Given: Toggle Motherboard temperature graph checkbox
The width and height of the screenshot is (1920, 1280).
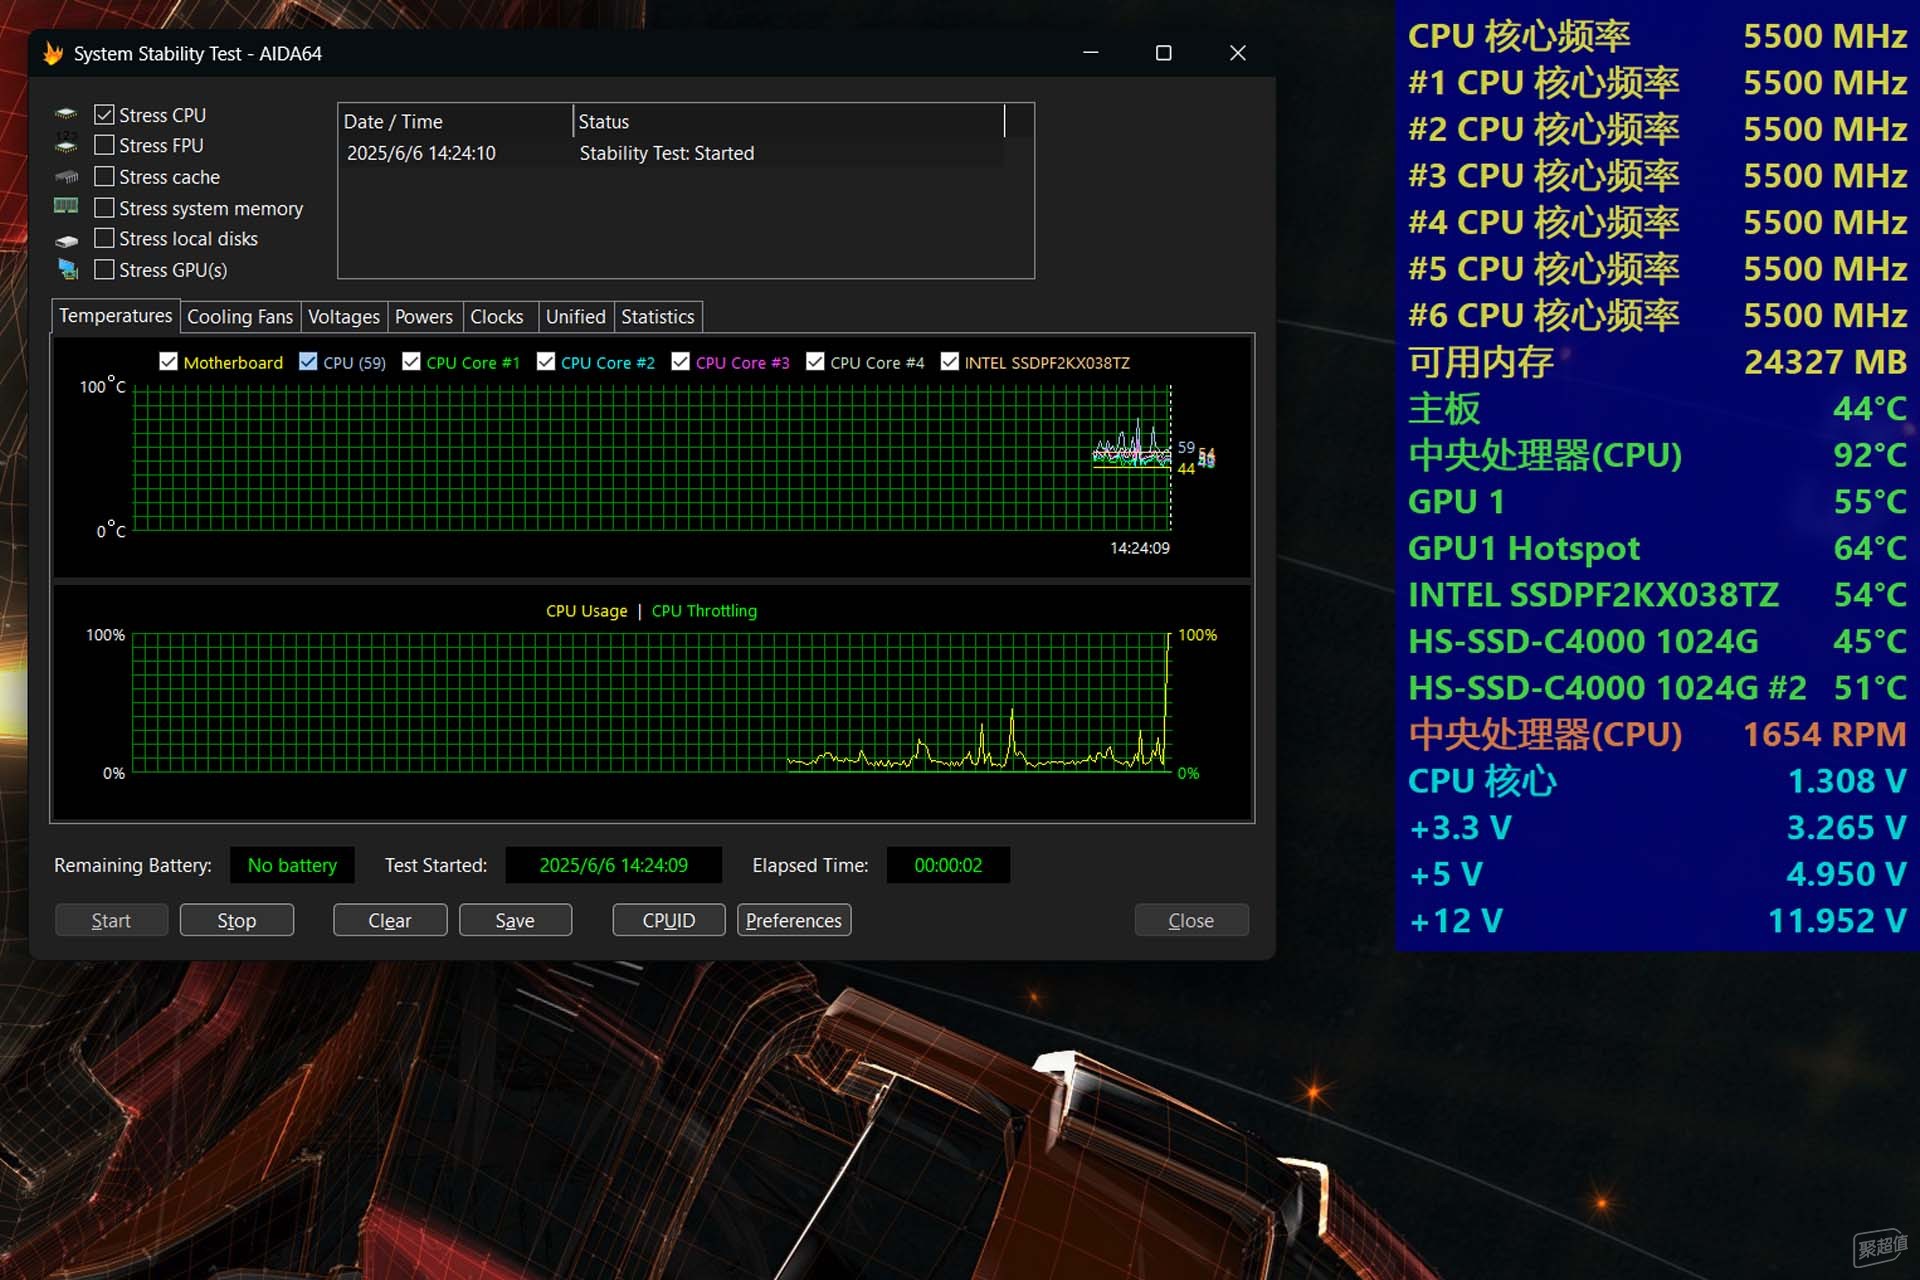Looking at the screenshot, I should click(x=168, y=362).
